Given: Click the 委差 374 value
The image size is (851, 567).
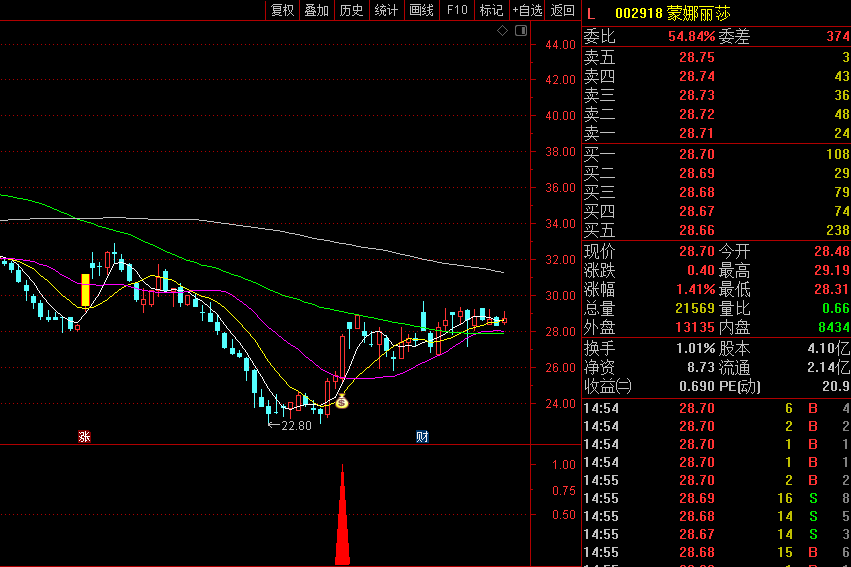Looking at the screenshot, I should (838, 37).
